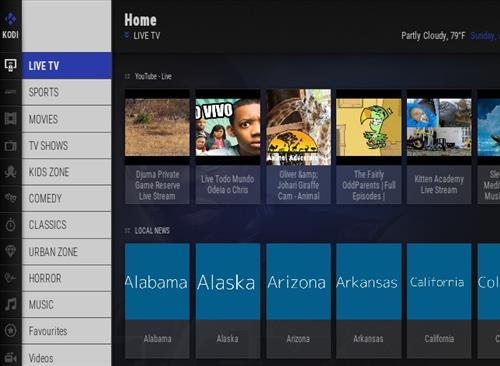The height and width of the screenshot is (366, 500).
Task: Click the LOCAL NEWS section header
Action: (152, 230)
